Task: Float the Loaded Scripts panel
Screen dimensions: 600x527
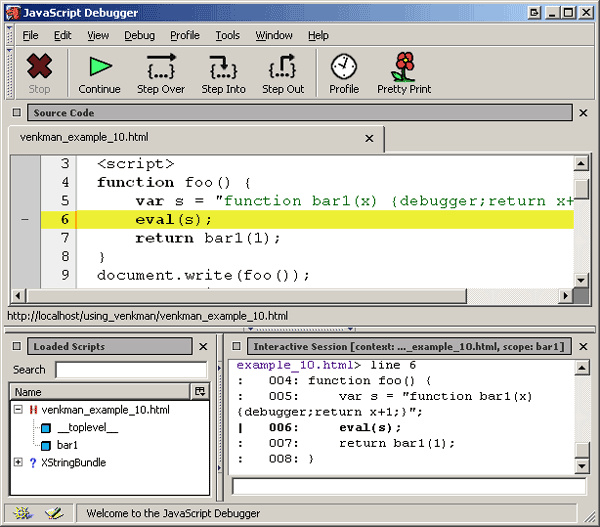Action: click(16, 346)
